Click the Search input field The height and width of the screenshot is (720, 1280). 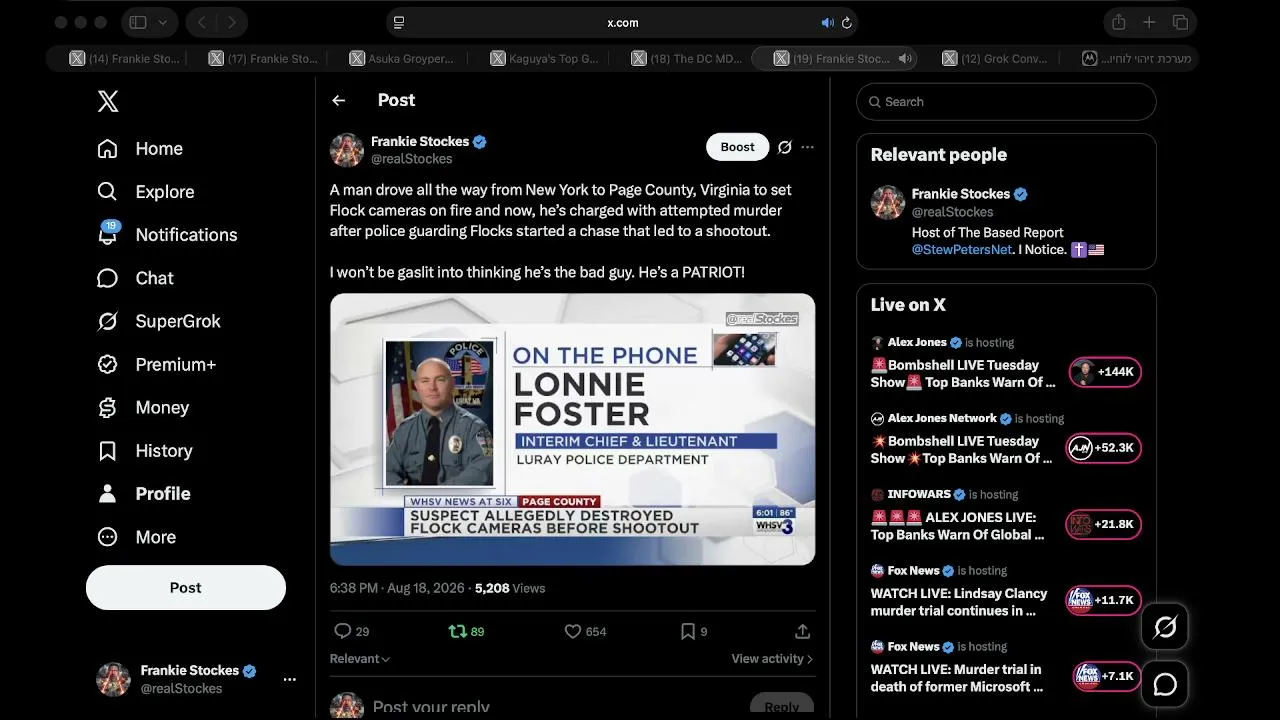point(1006,102)
